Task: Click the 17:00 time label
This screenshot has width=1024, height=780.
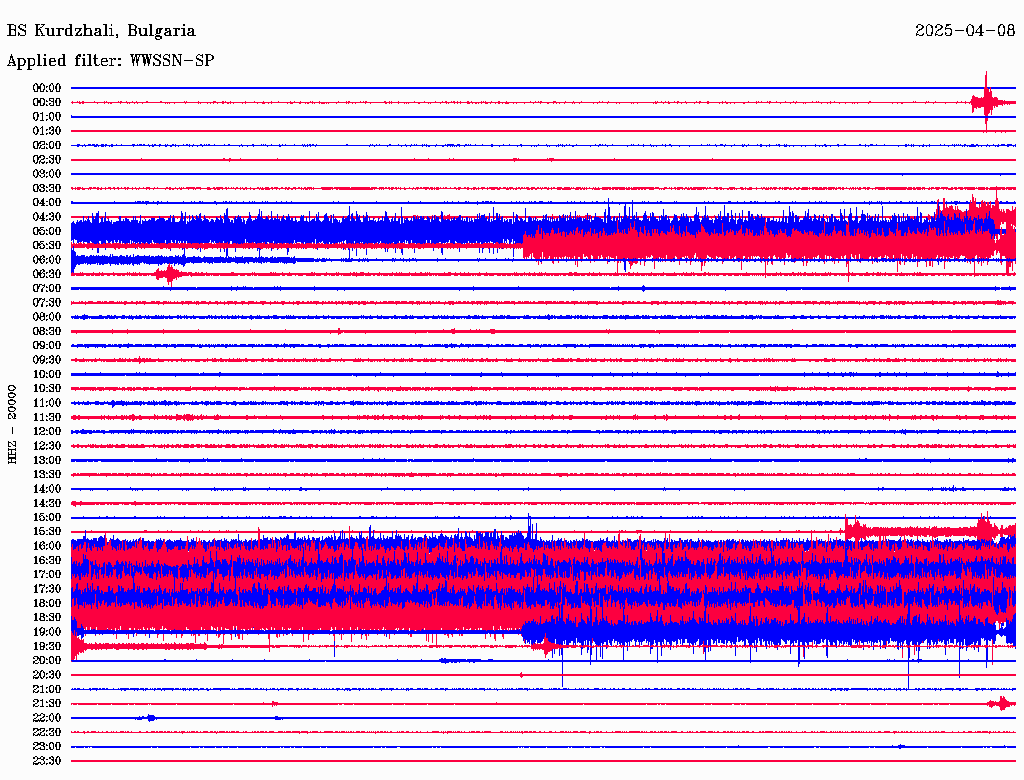Action: [47, 575]
